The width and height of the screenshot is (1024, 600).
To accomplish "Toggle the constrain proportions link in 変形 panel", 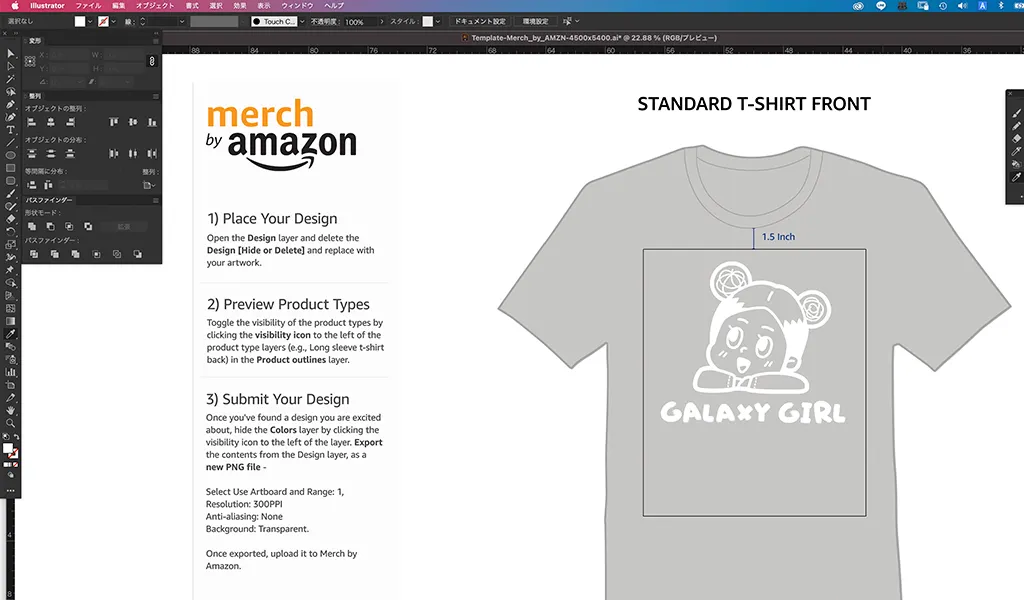I will 152,61.
